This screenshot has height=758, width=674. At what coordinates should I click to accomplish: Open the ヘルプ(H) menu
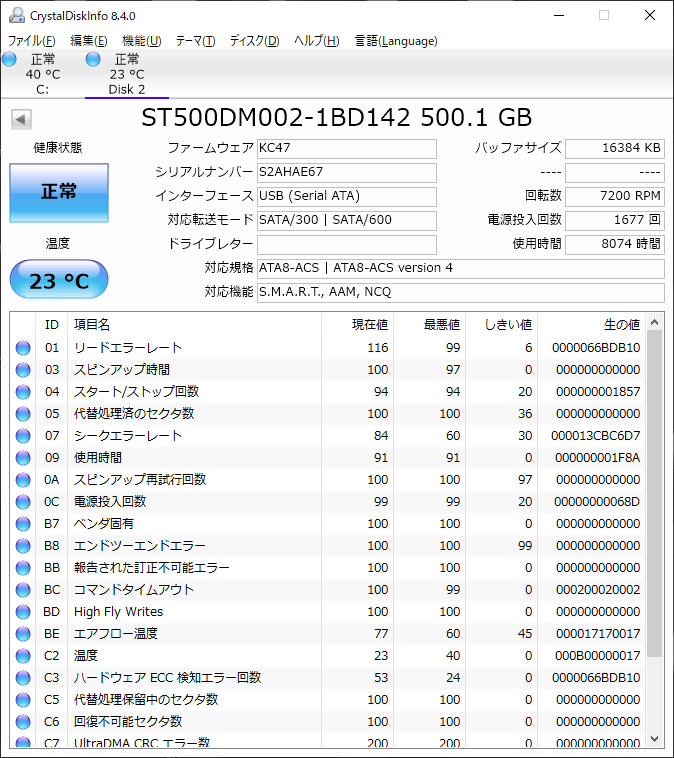[317, 41]
